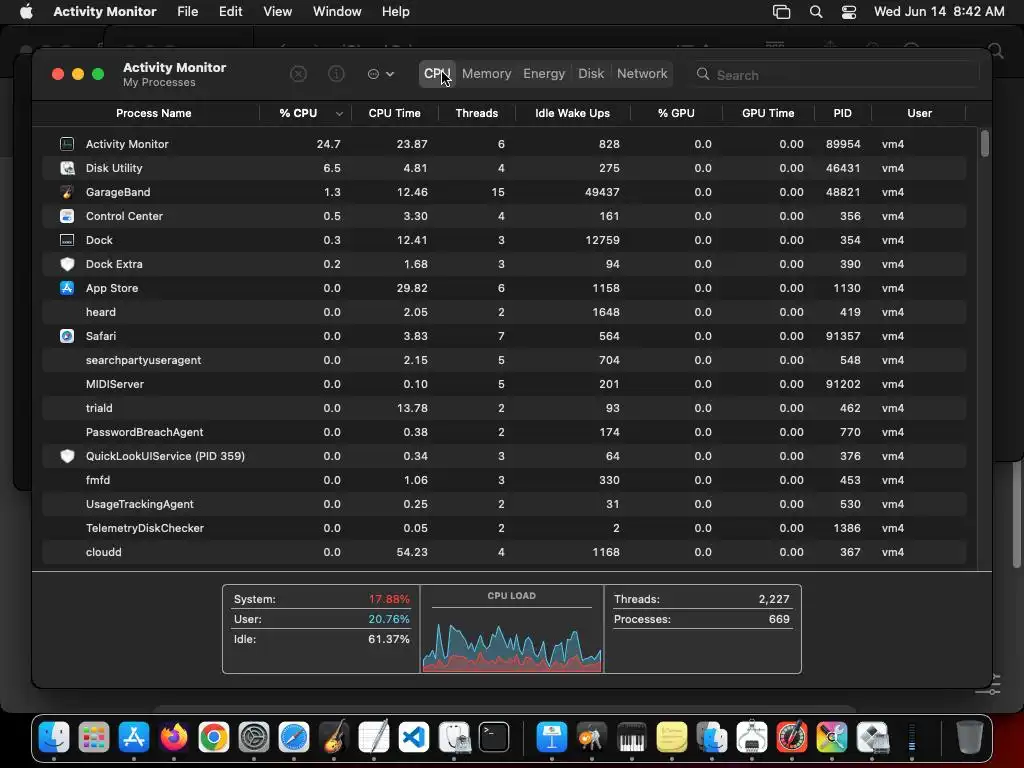Sort by GPU Time column header
The height and width of the screenshot is (768, 1024).
(x=768, y=113)
